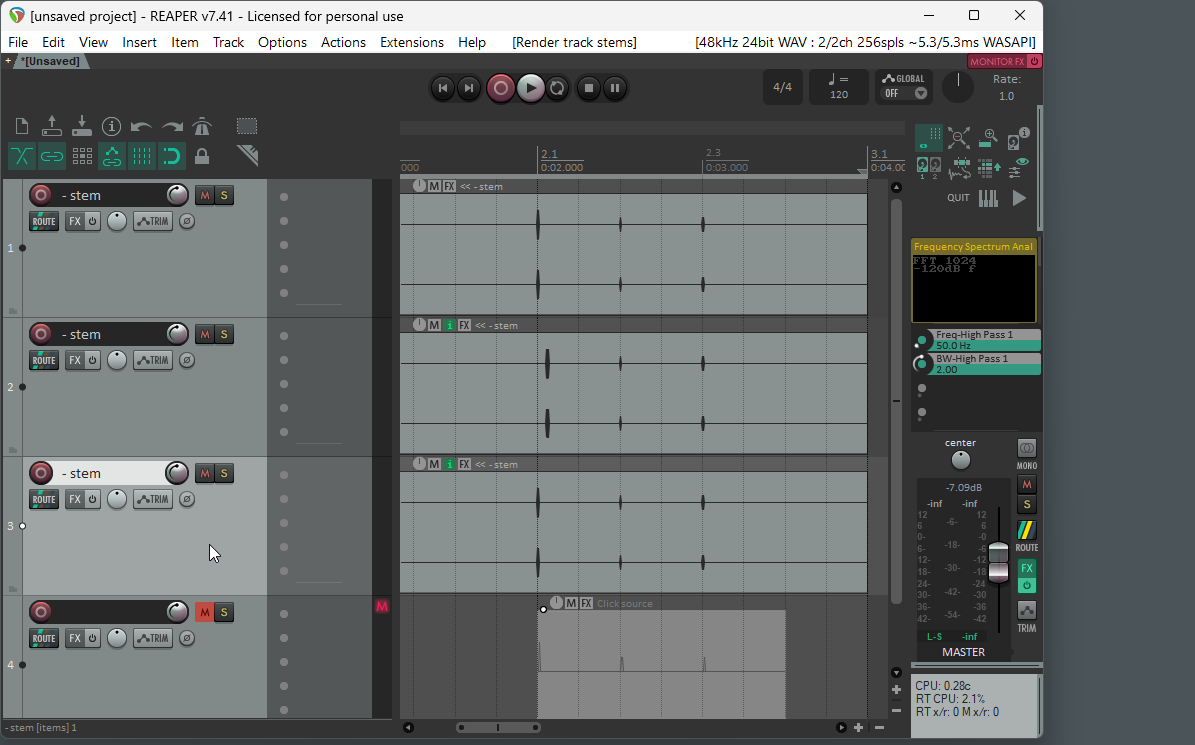Click the new project file icon
This screenshot has height=745, width=1195.
tap(22, 126)
